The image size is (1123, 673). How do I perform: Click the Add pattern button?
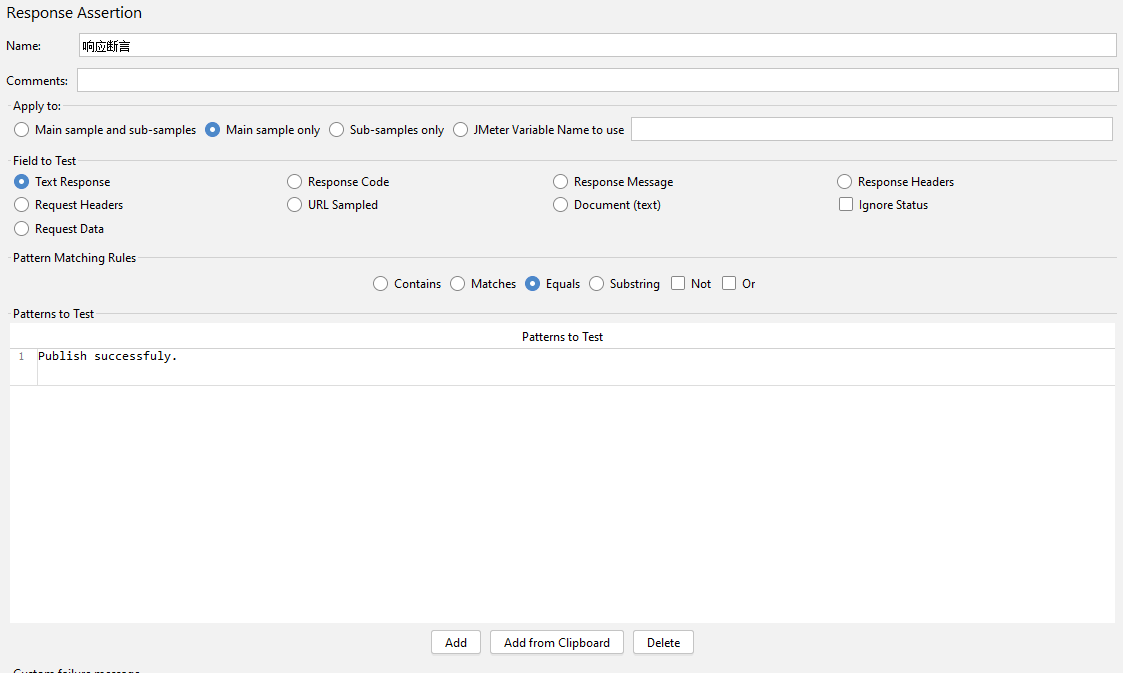(x=456, y=642)
